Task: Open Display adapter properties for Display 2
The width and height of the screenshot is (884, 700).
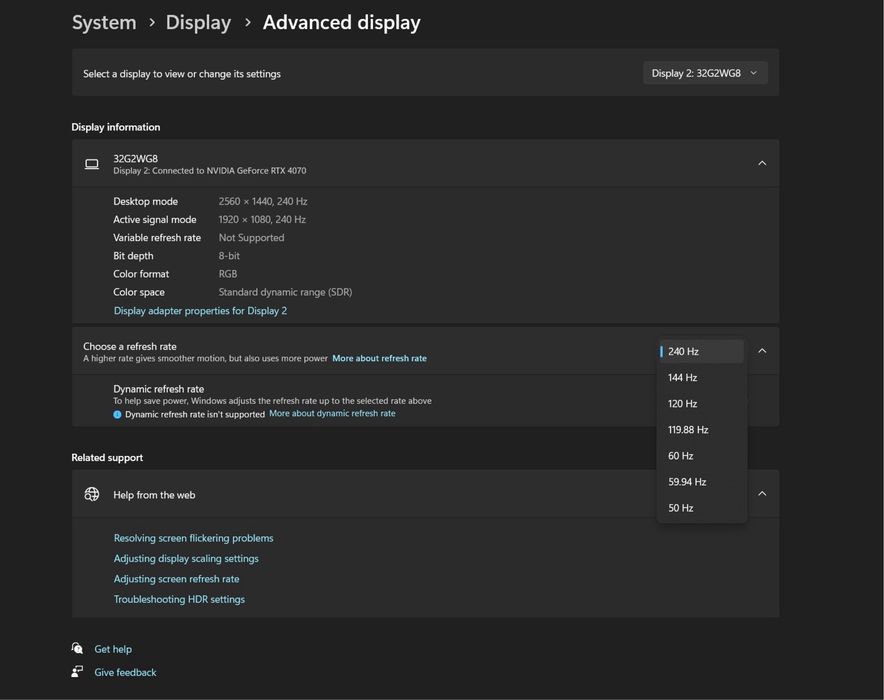Action: point(200,311)
